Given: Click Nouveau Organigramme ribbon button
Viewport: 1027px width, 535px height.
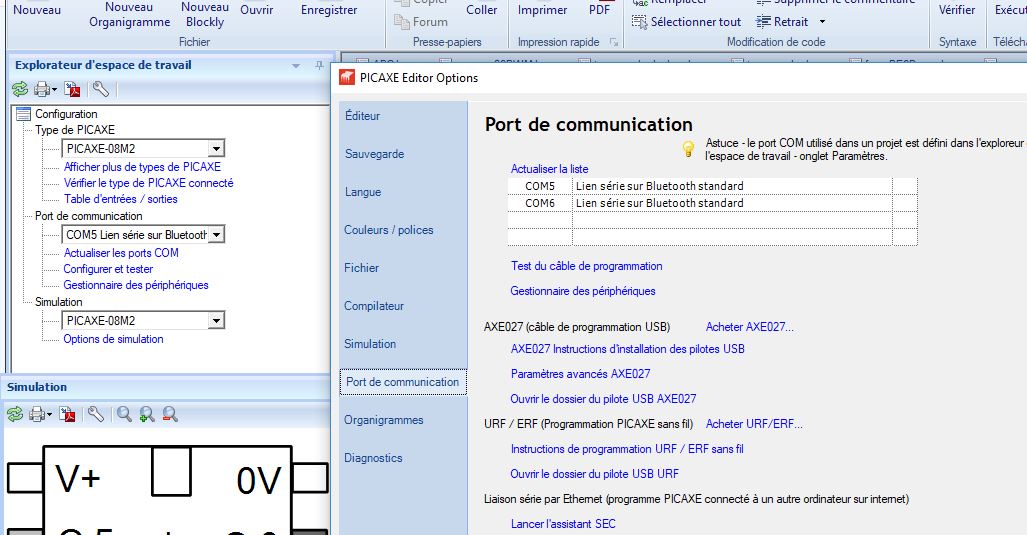Looking at the screenshot, I should [x=130, y=14].
